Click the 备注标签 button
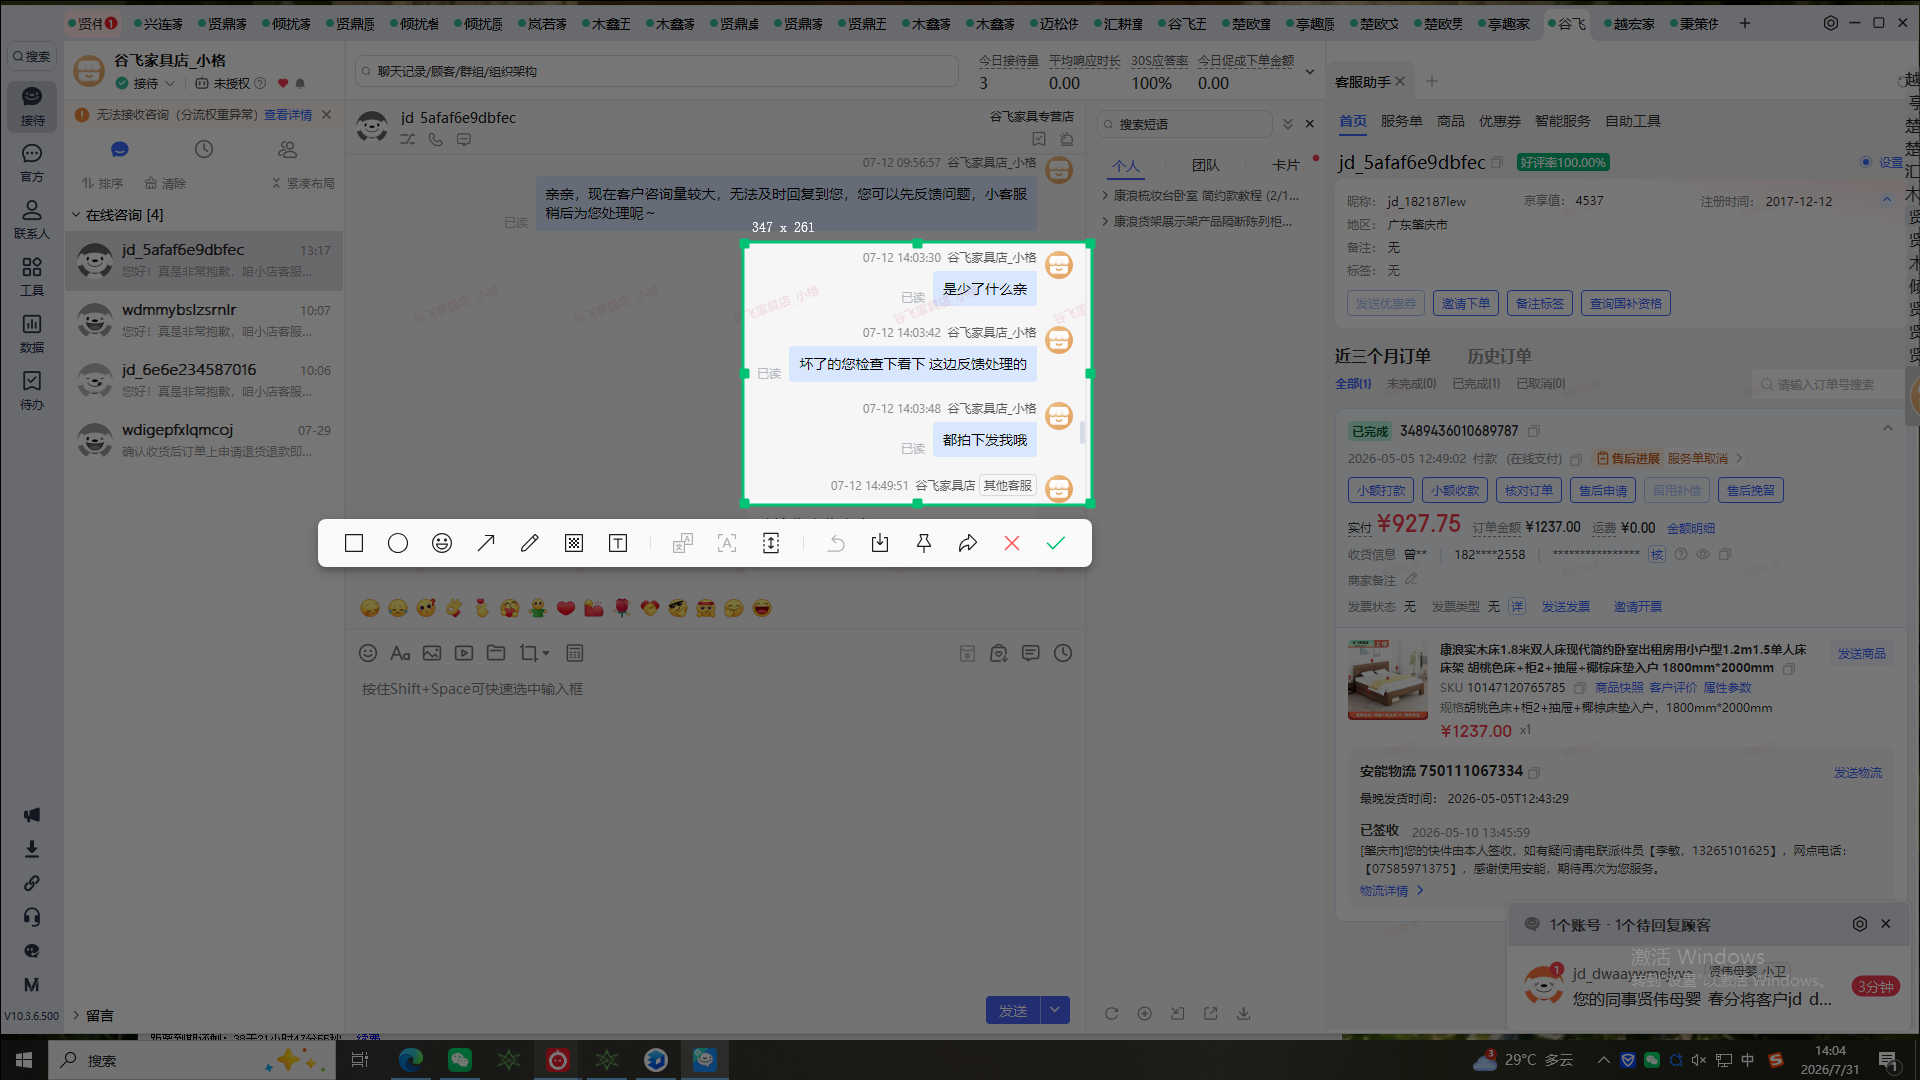Viewport: 1920px width, 1080px height. [x=1540, y=303]
